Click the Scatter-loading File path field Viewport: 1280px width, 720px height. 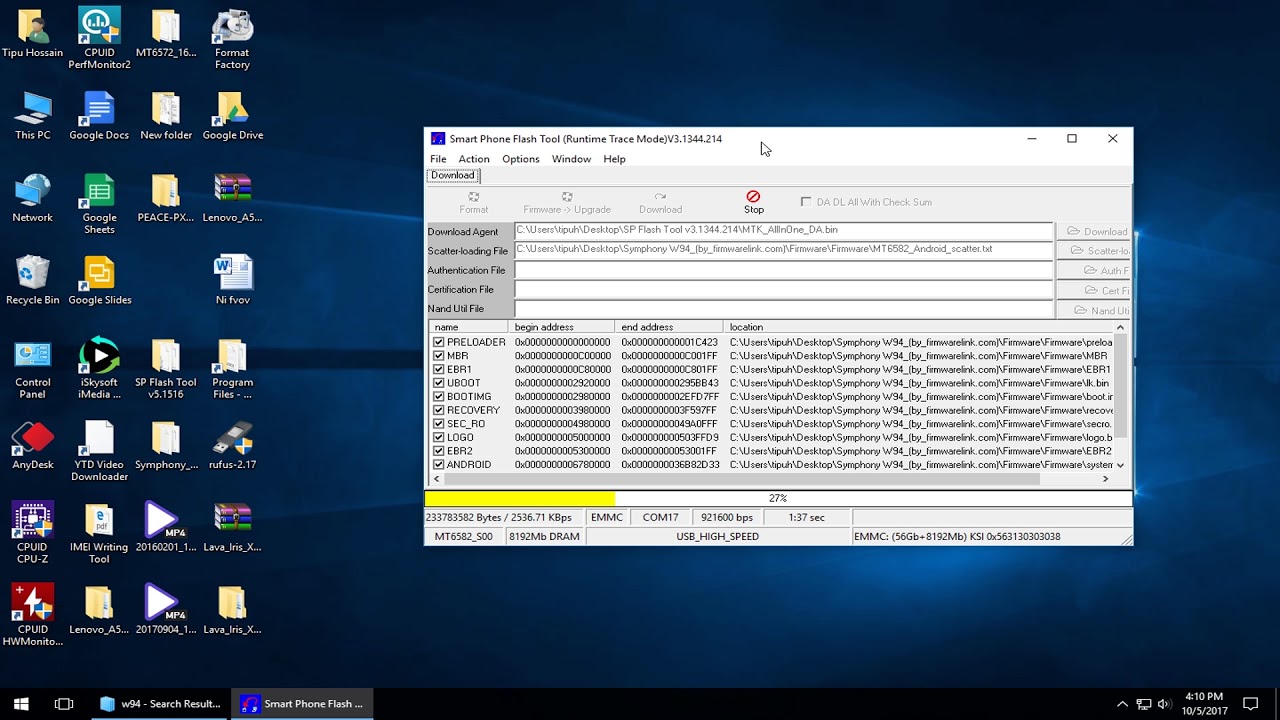point(784,250)
